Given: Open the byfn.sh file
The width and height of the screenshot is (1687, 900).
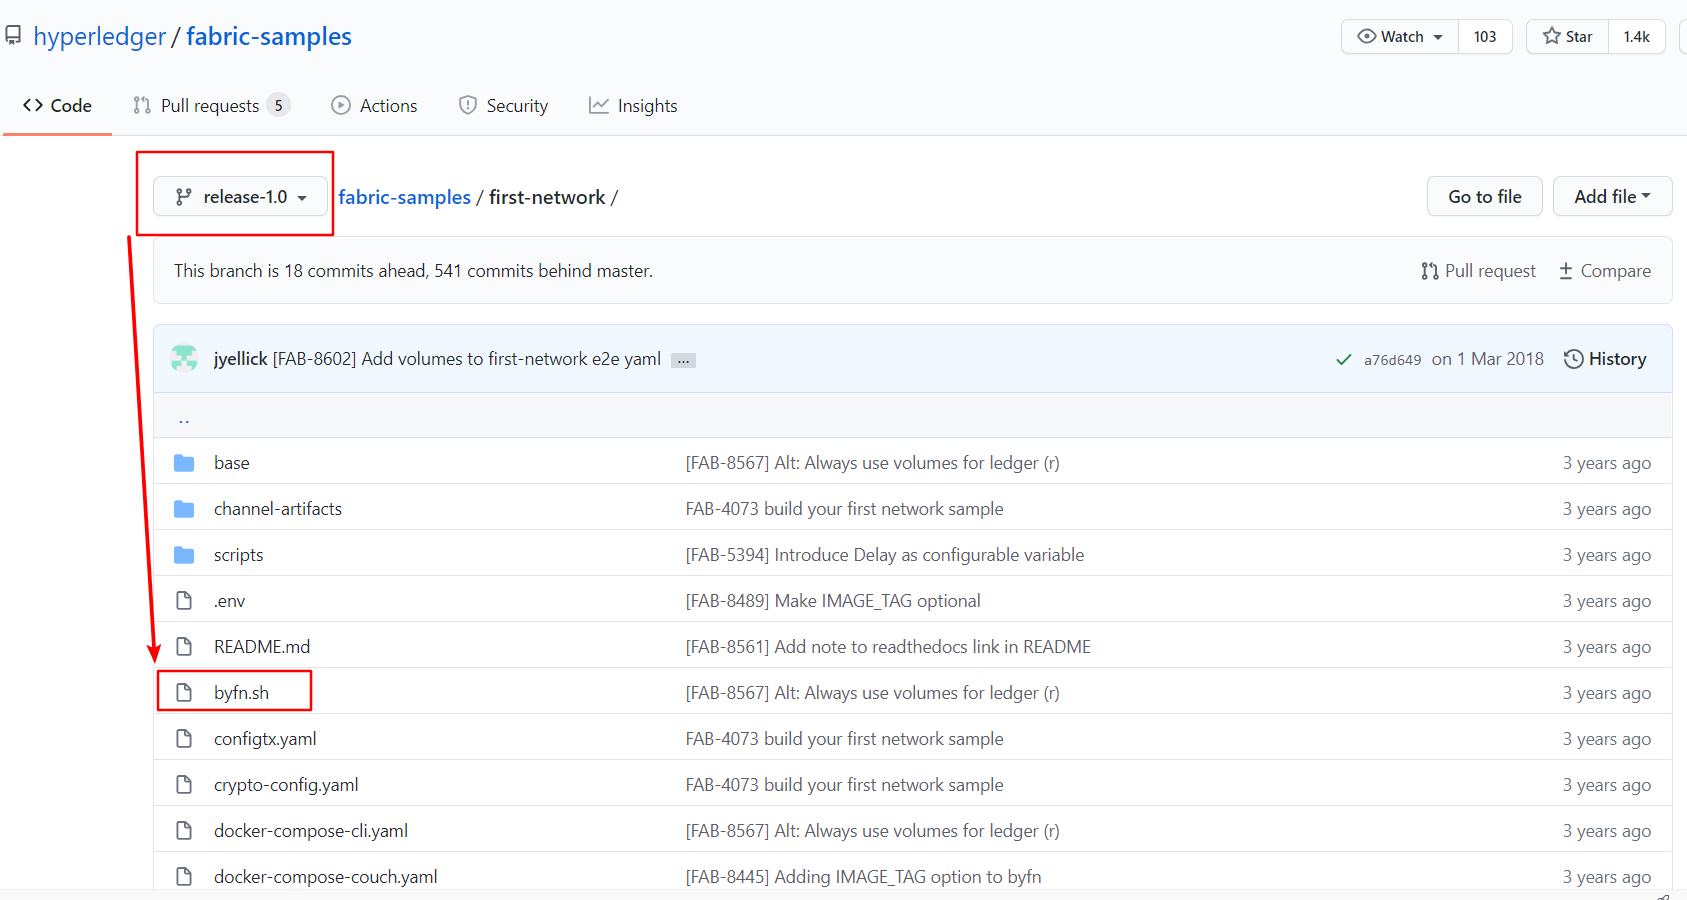Looking at the screenshot, I should (x=241, y=693).
